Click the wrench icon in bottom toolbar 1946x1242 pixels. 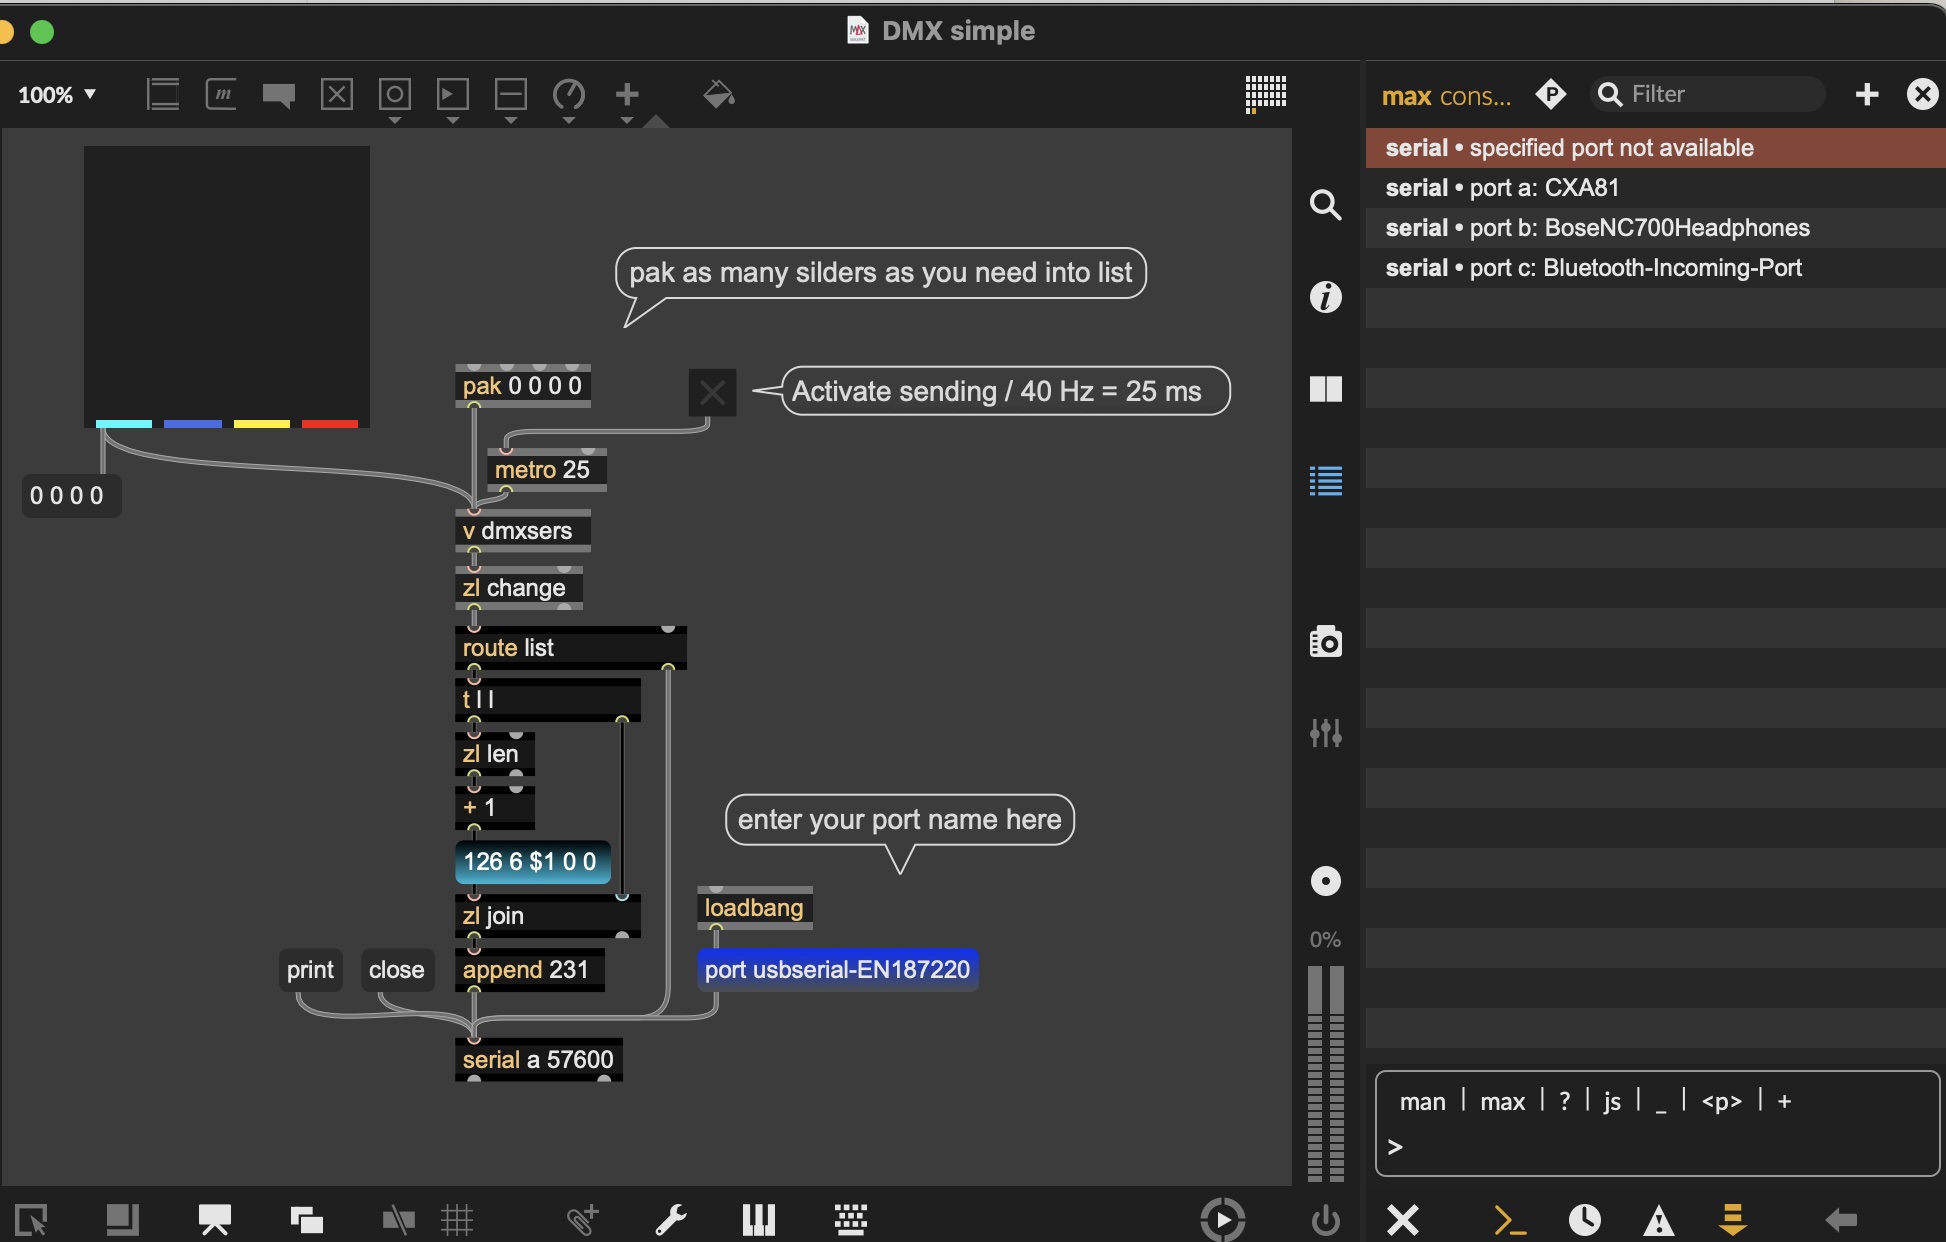[670, 1219]
